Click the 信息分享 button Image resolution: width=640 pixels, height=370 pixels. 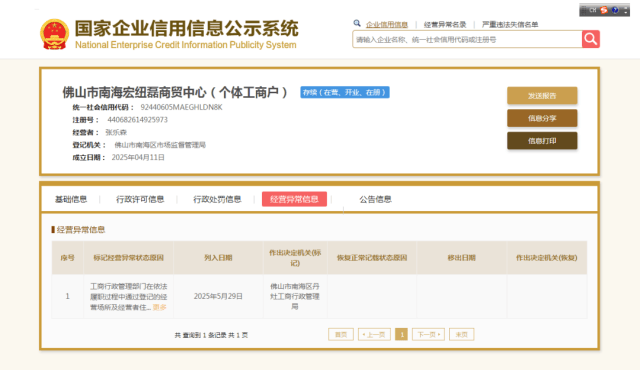tap(542, 118)
